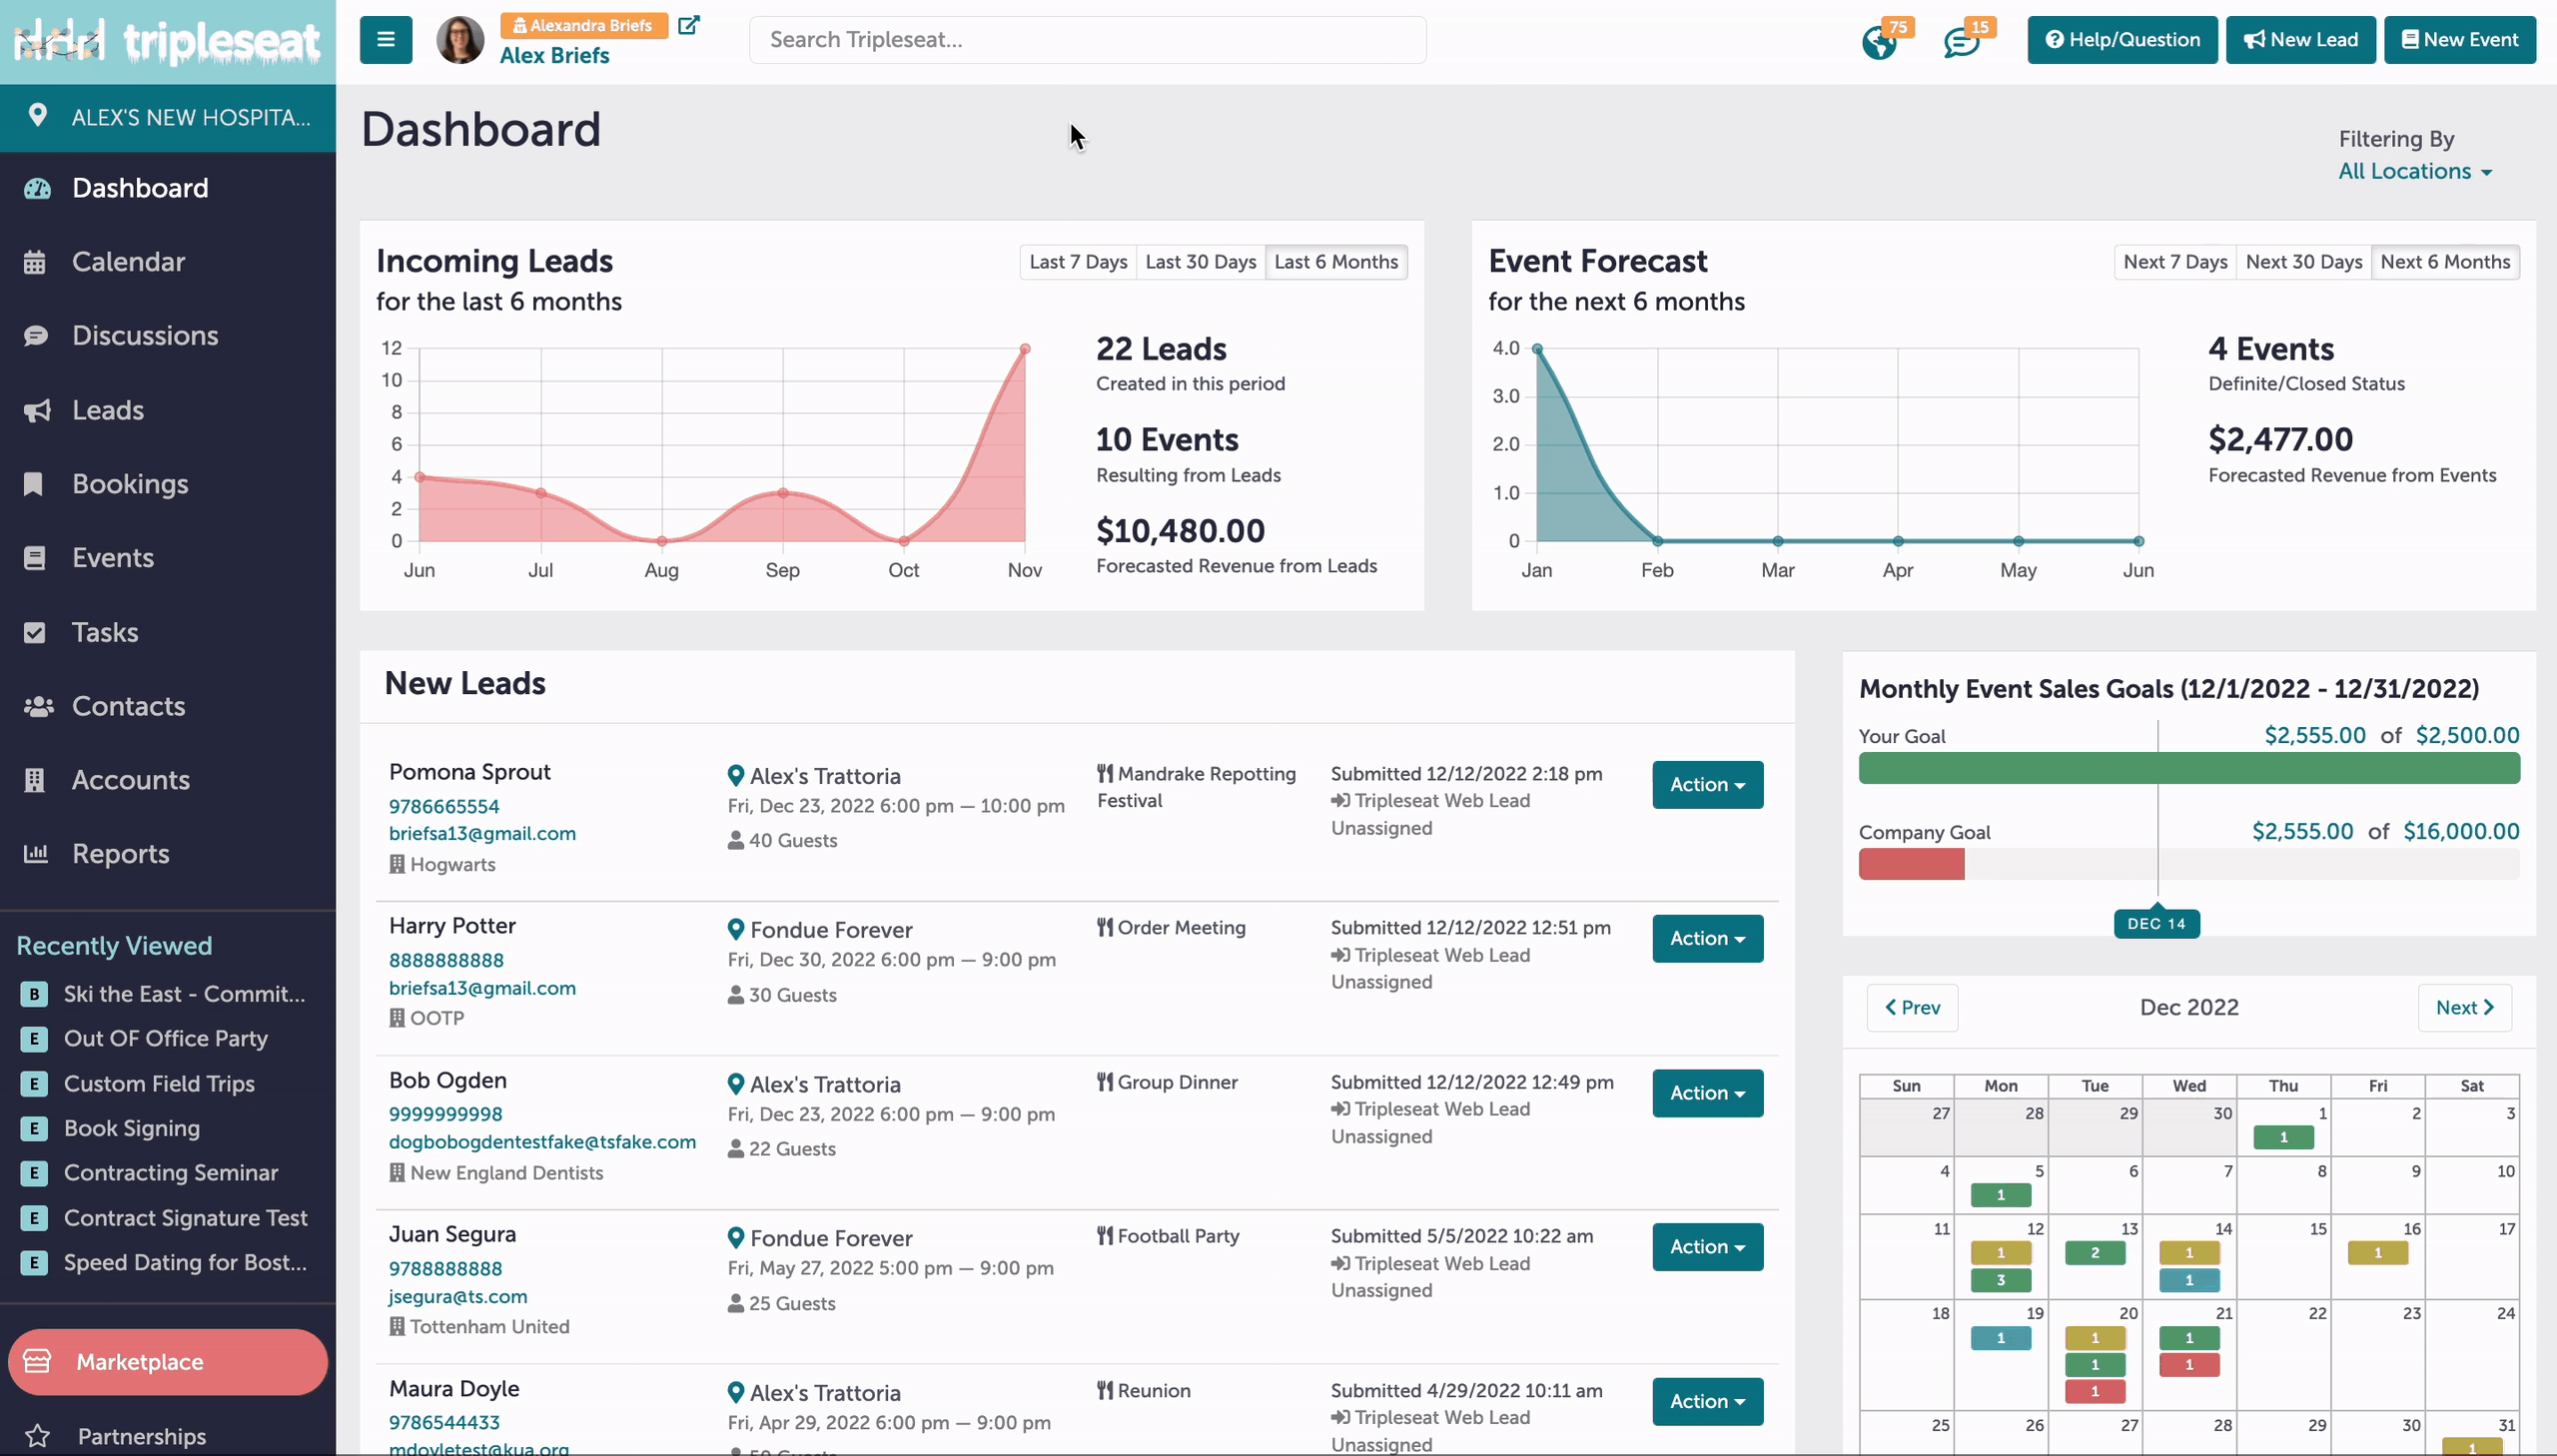Image resolution: width=2557 pixels, height=1456 pixels.
Task: Click the Leads megaphone icon in the sidebar
Action: pos(37,410)
